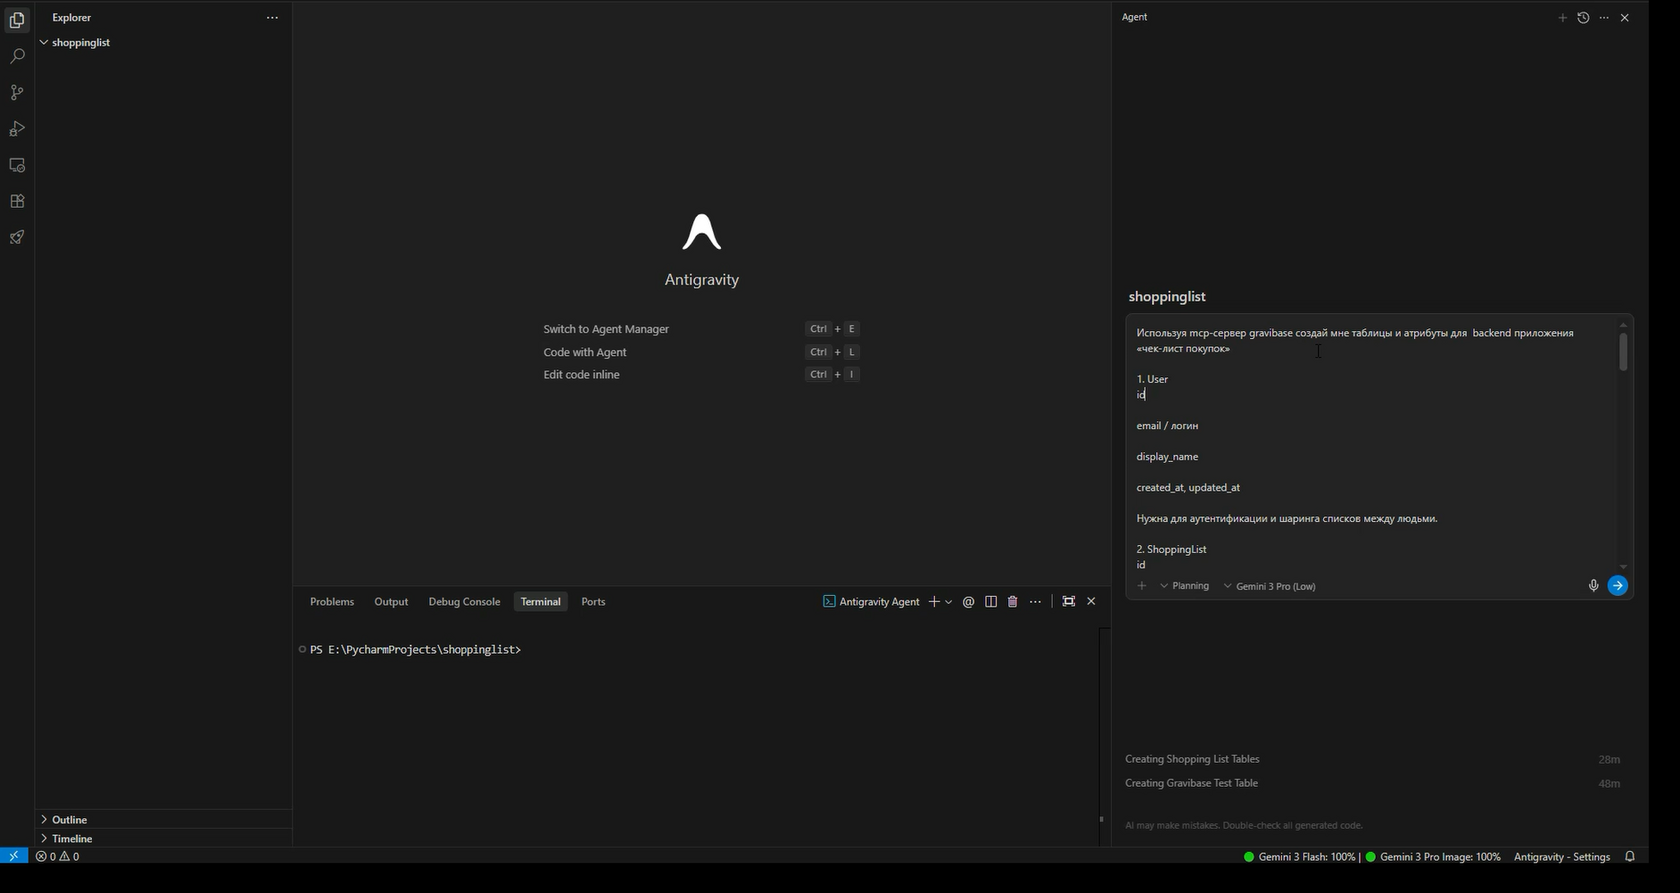Kill terminal with the trash icon
The height and width of the screenshot is (893, 1680).
coord(1012,601)
